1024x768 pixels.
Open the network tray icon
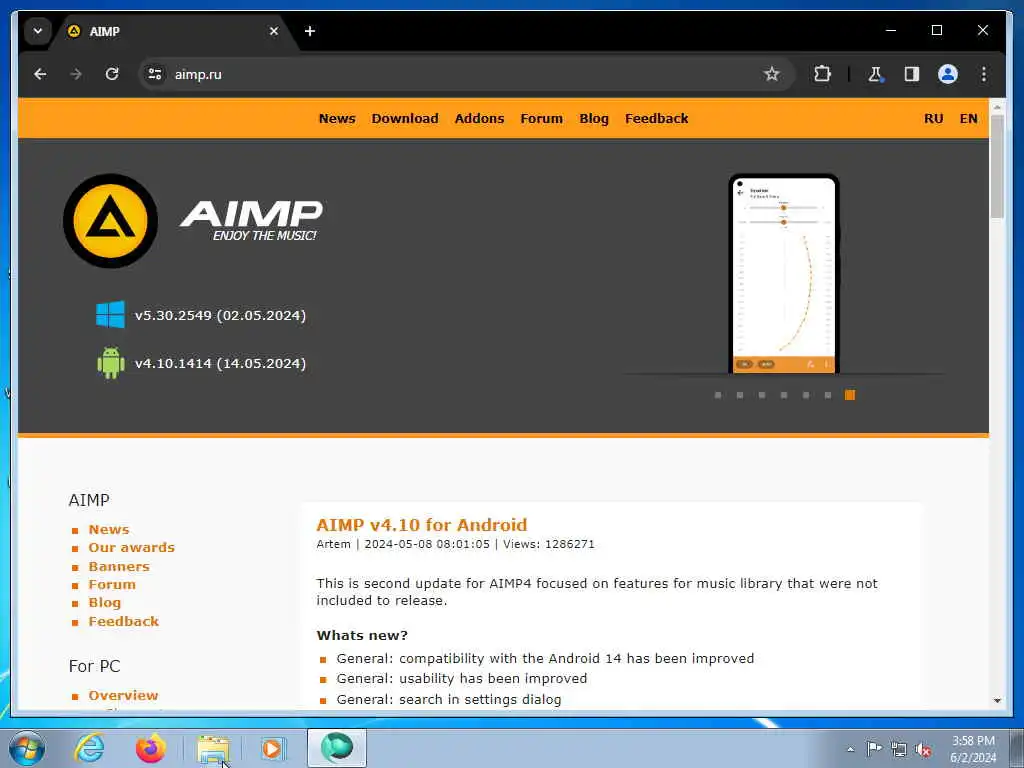(x=899, y=749)
